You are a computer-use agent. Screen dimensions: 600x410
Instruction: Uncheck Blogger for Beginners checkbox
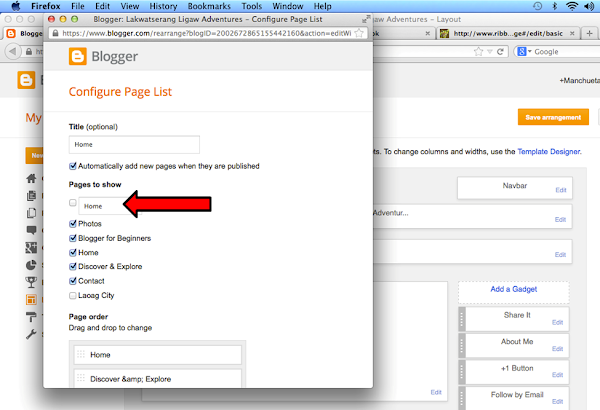point(73,238)
